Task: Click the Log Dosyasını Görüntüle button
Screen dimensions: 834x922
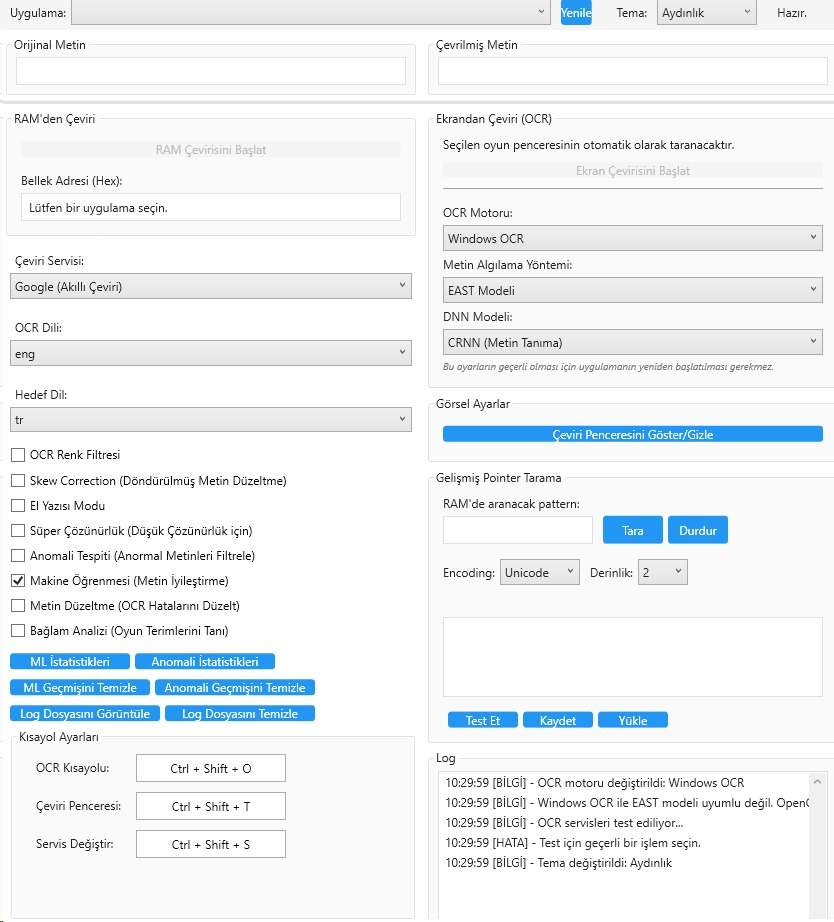Action: pos(85,713)
